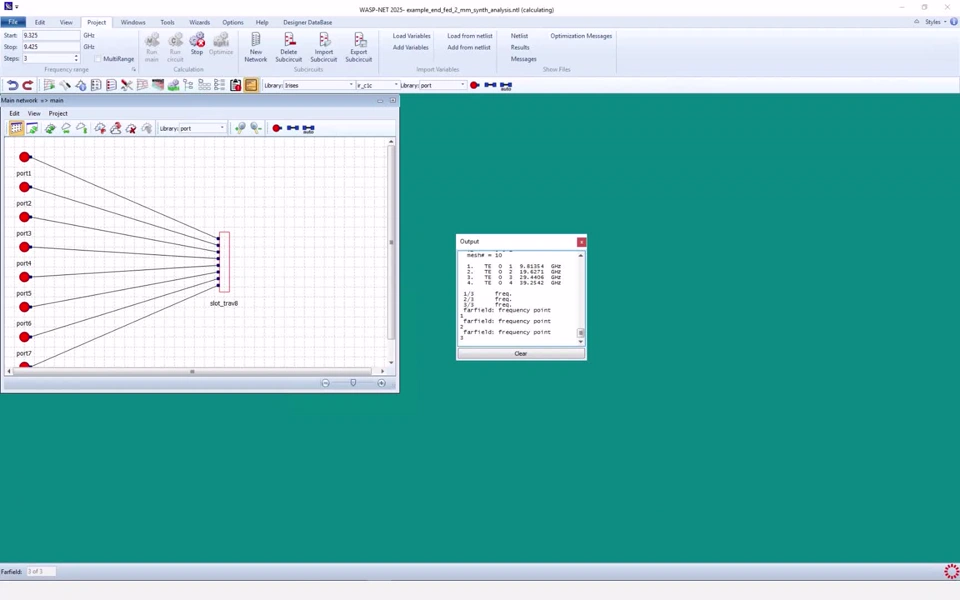Expand the Frequency range dialog launcher

coord(133,70)
